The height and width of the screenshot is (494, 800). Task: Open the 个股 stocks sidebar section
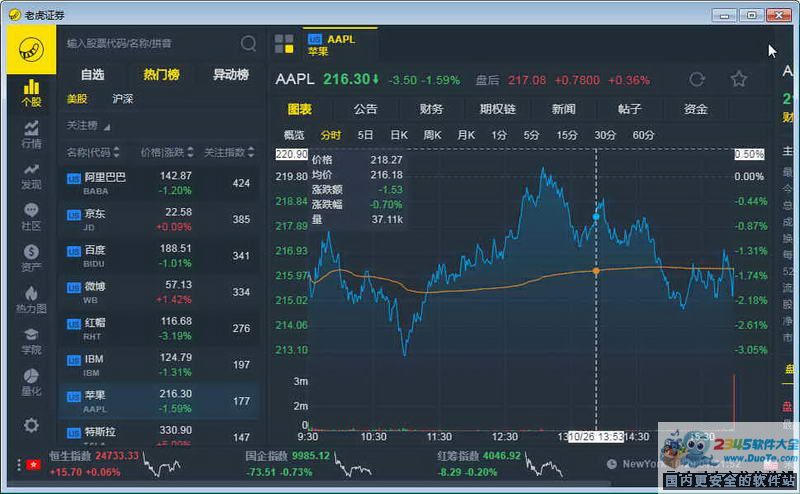(31, 93)
